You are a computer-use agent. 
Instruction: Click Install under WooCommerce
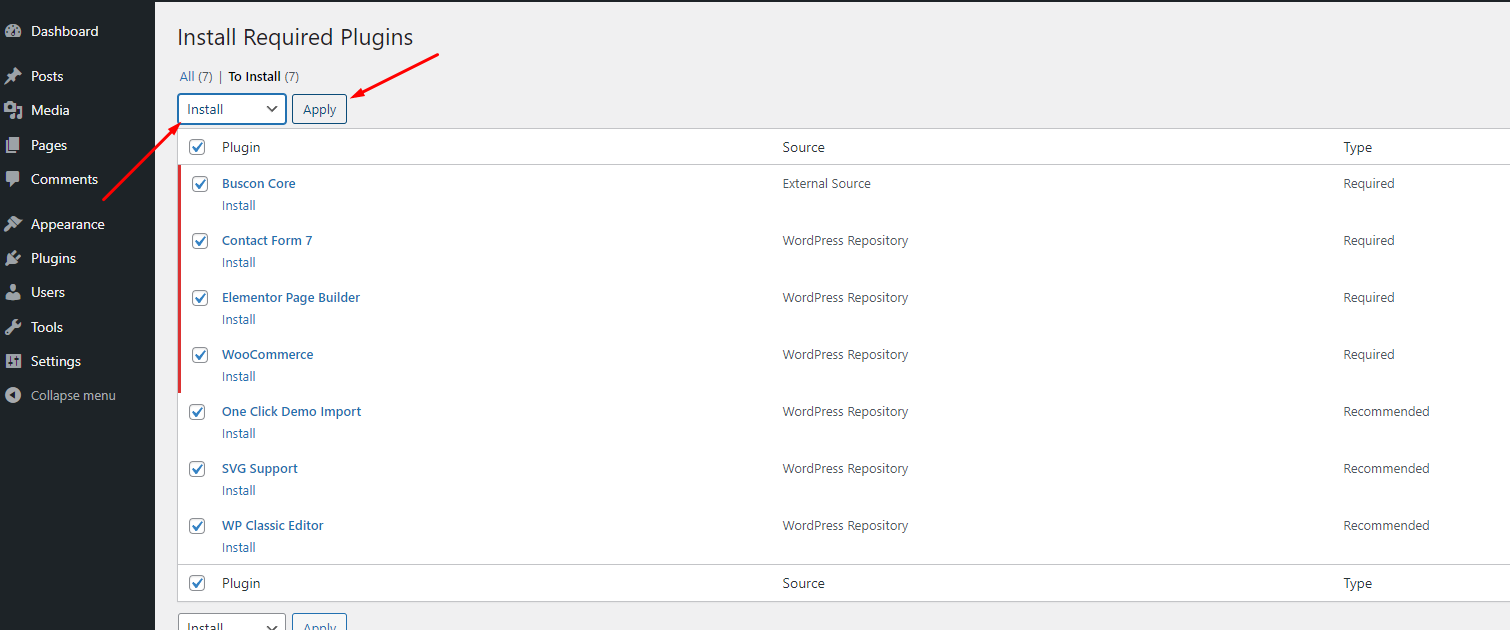pyautogui.click(x=239, y=376)
